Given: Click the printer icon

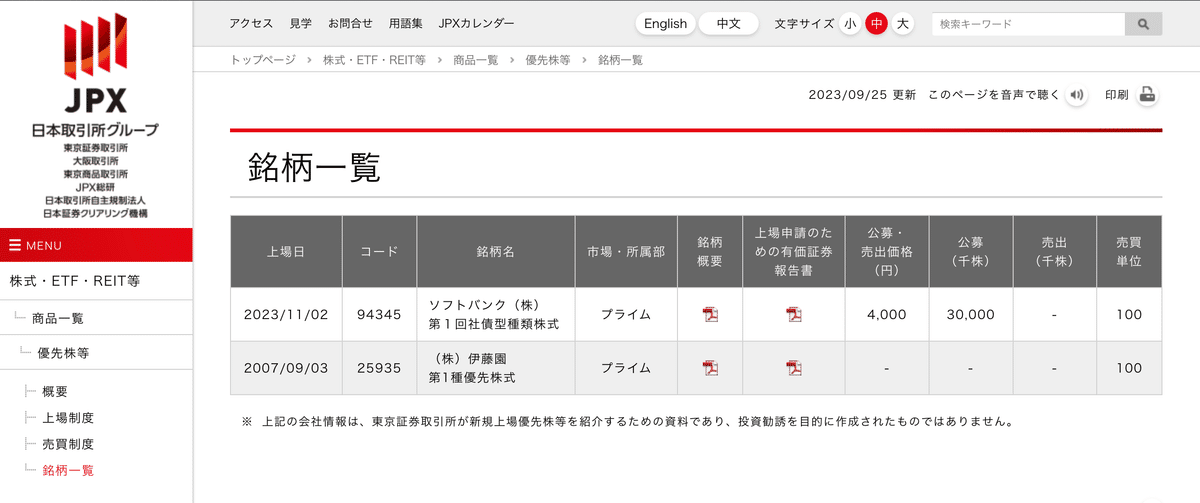Looking at the screenshot, I should 1148,95.
